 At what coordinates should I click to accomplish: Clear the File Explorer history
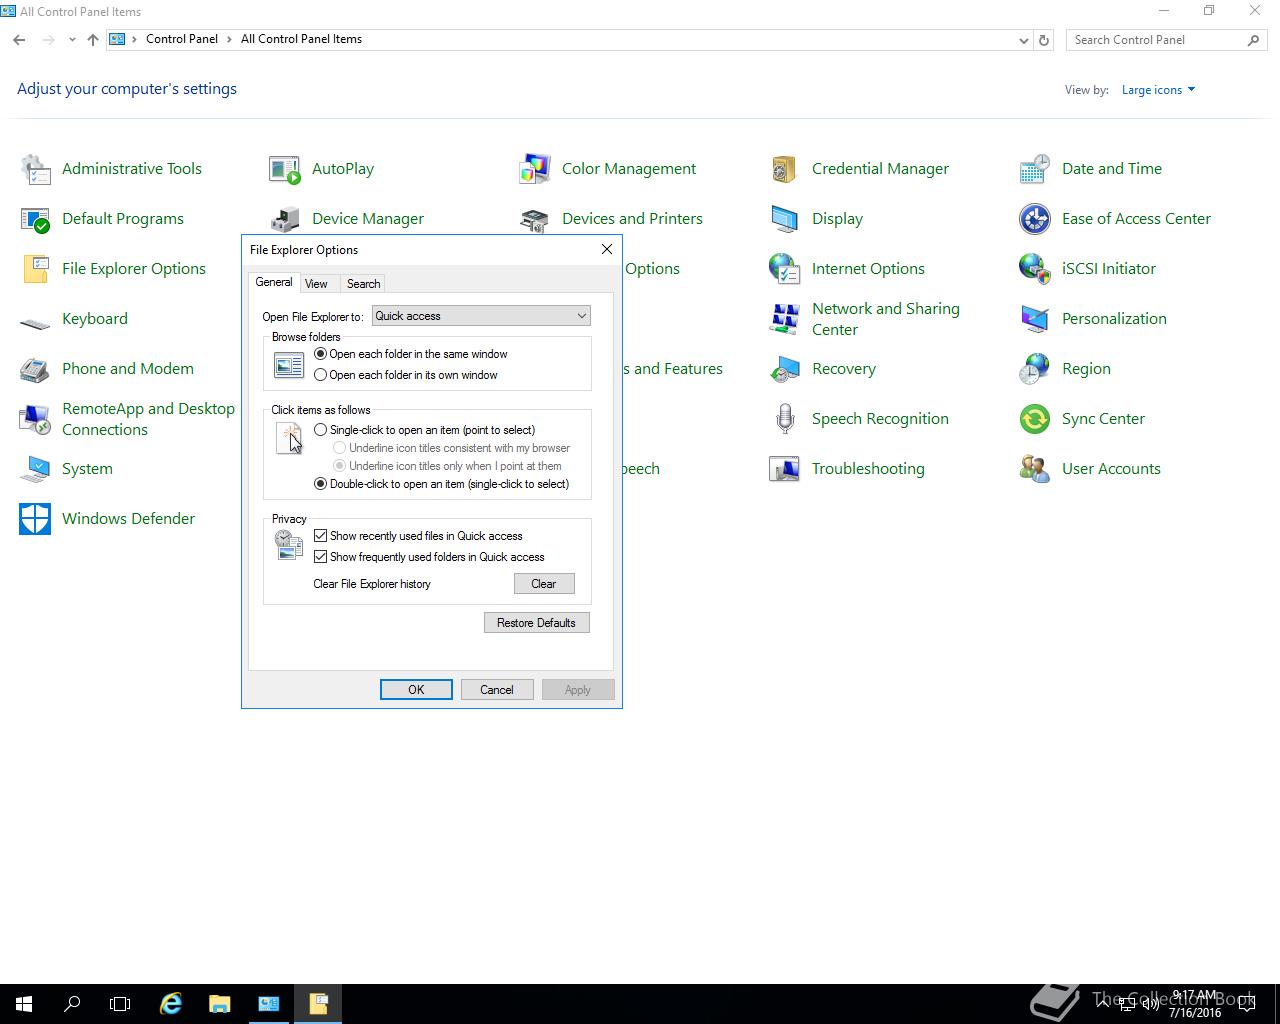(x=544, y=584)
